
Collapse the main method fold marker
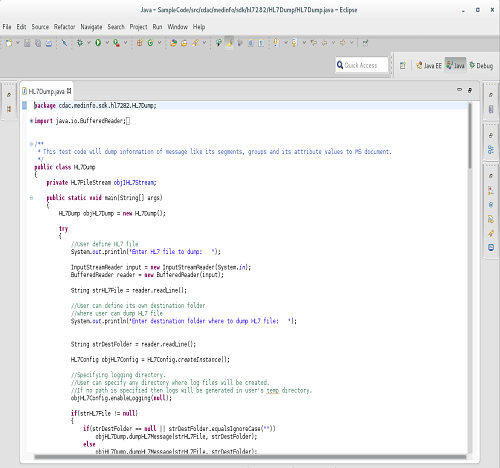click(x=31, y=198)
